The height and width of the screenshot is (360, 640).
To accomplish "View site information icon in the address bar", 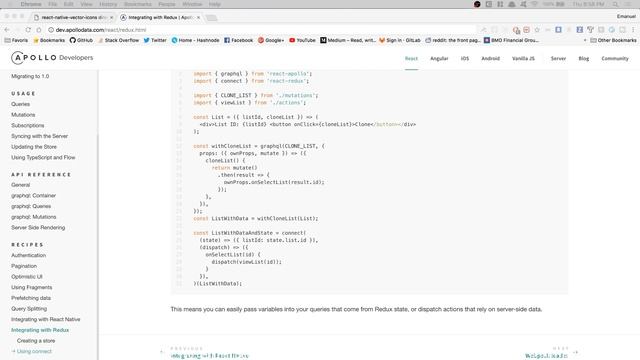I will point(51,30).
